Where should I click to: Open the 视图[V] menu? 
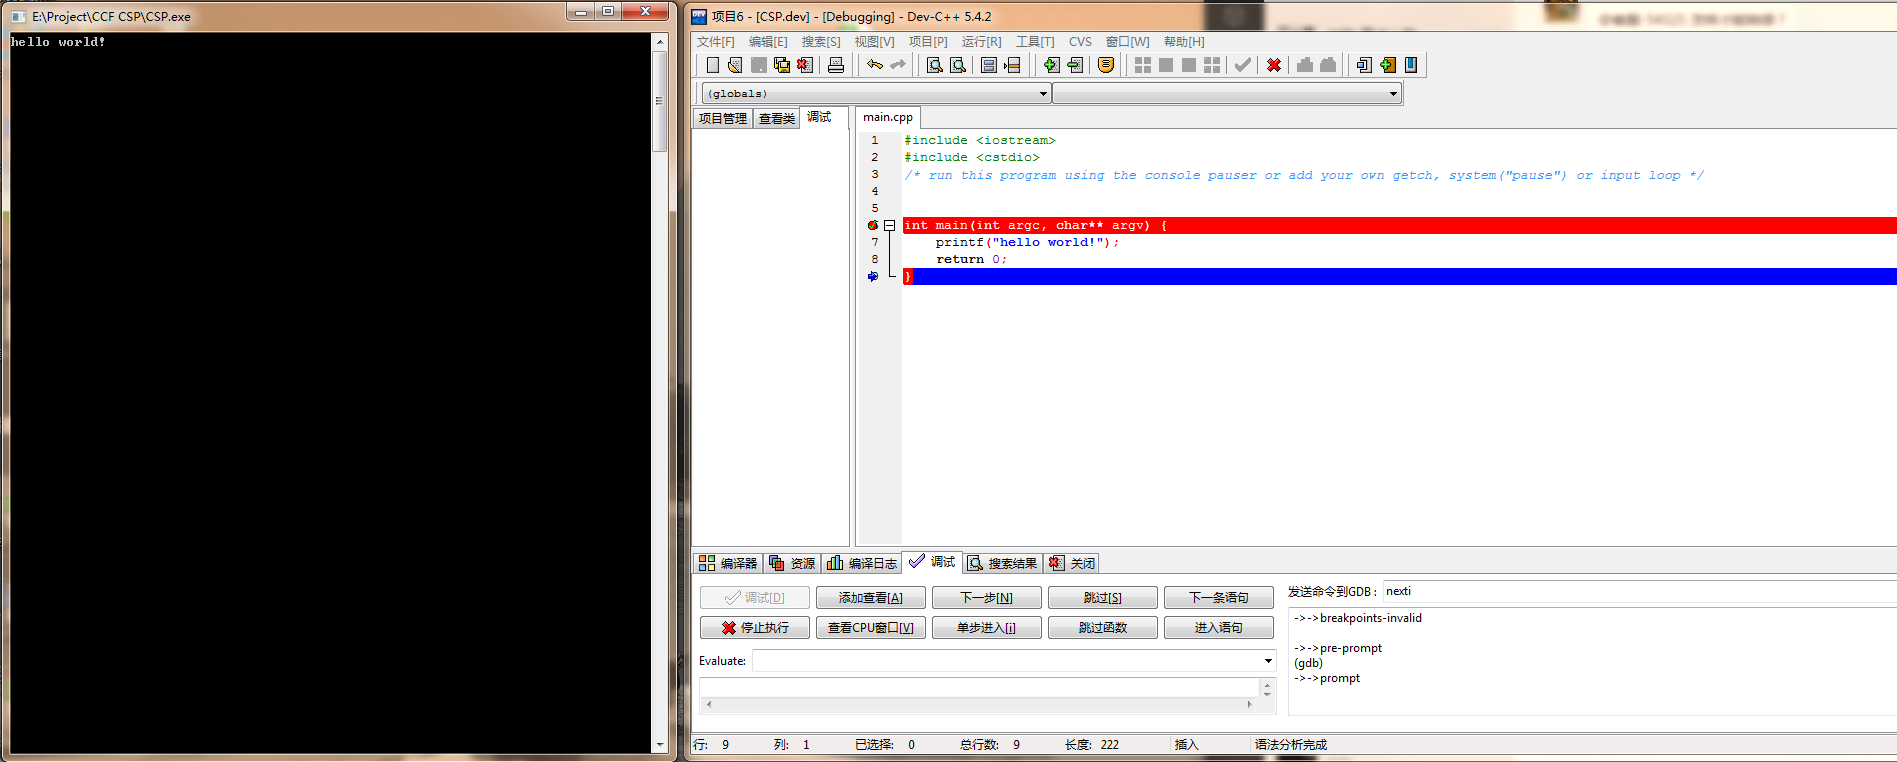[874, 42]
